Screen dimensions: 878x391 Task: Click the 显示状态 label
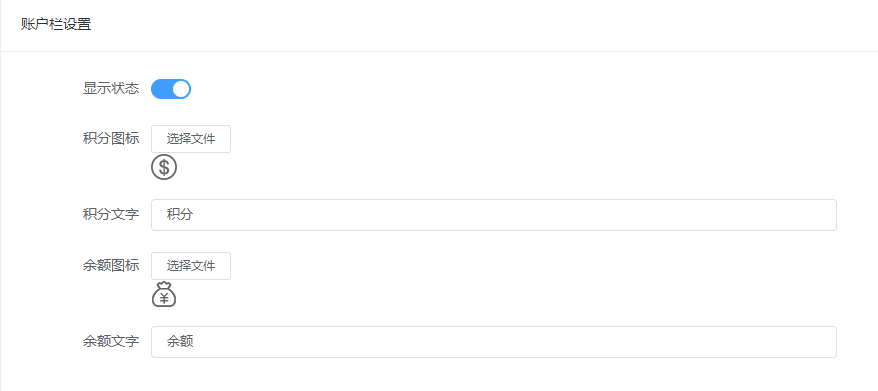[x=111, y=89]
